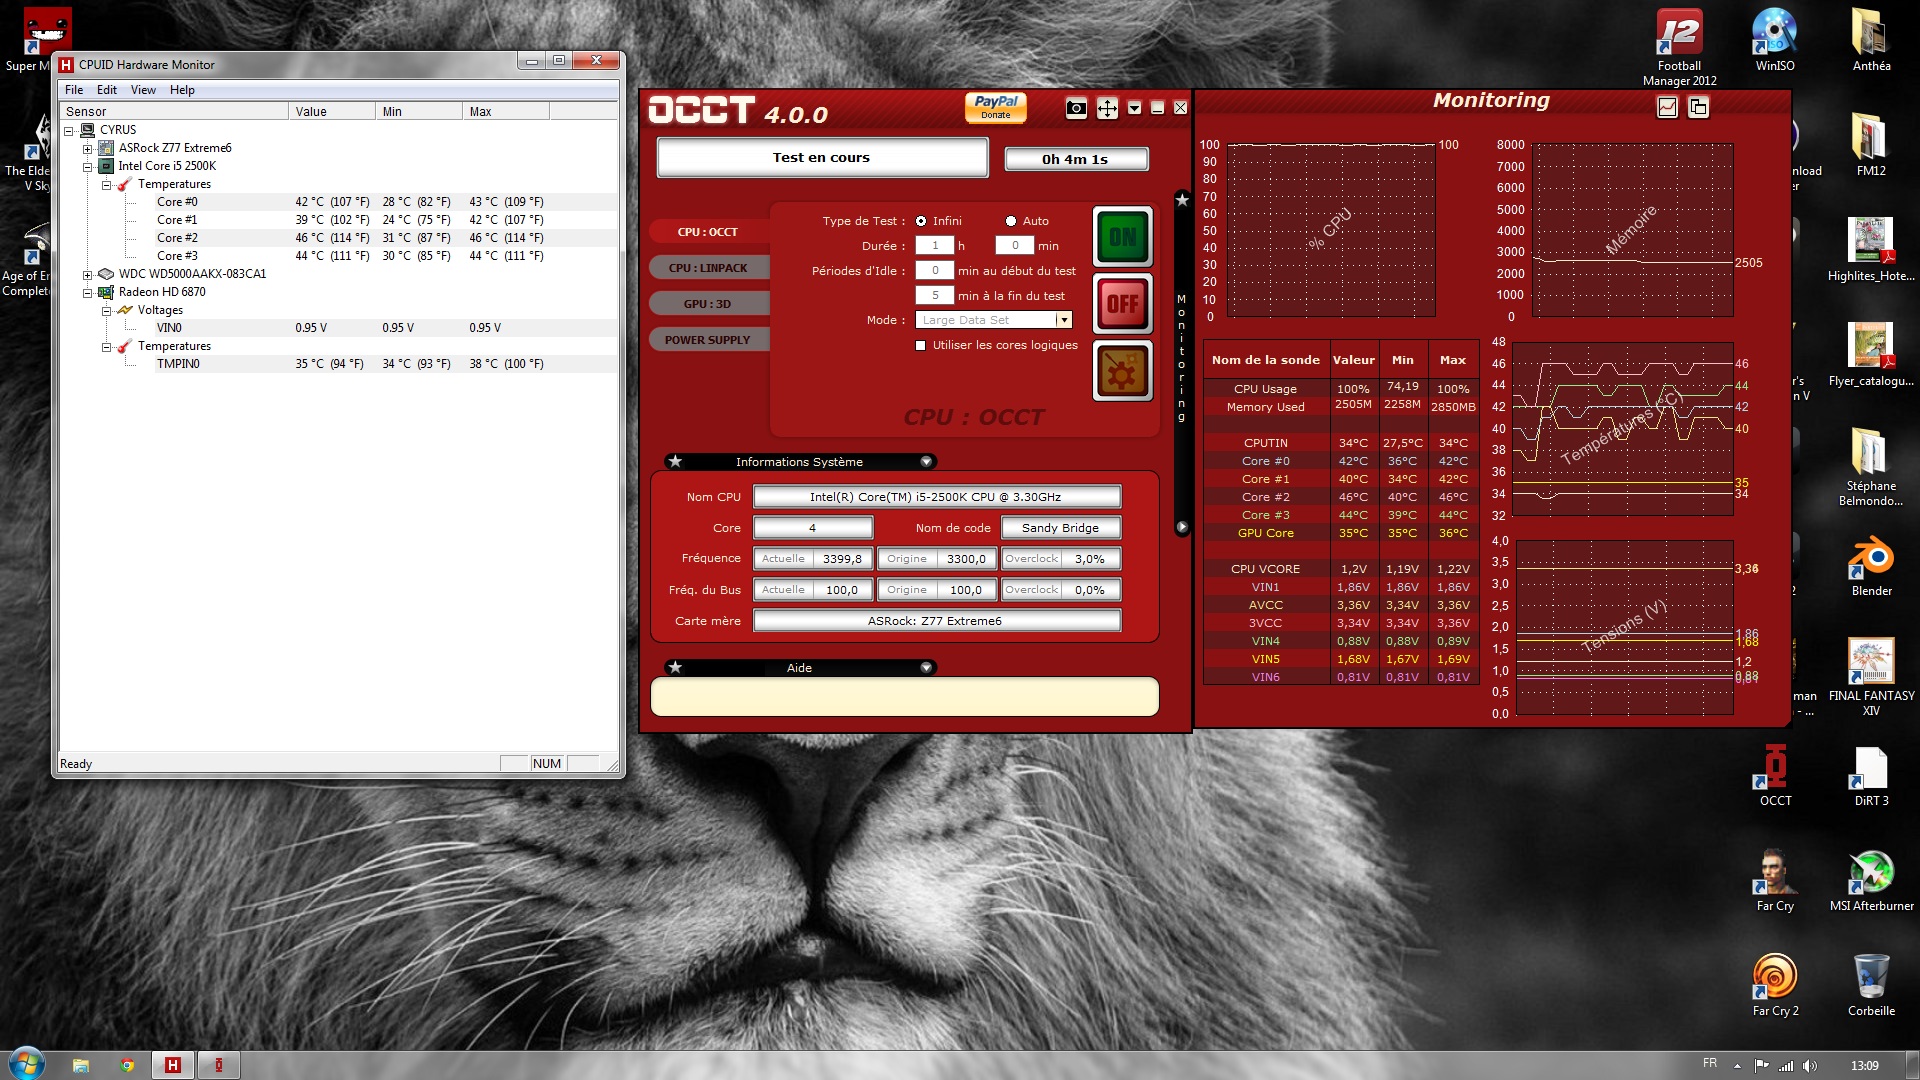Collapse the Radeon HD 6870 tree node
Screen dimensions: 1920x1080
(x=88, y=292)
